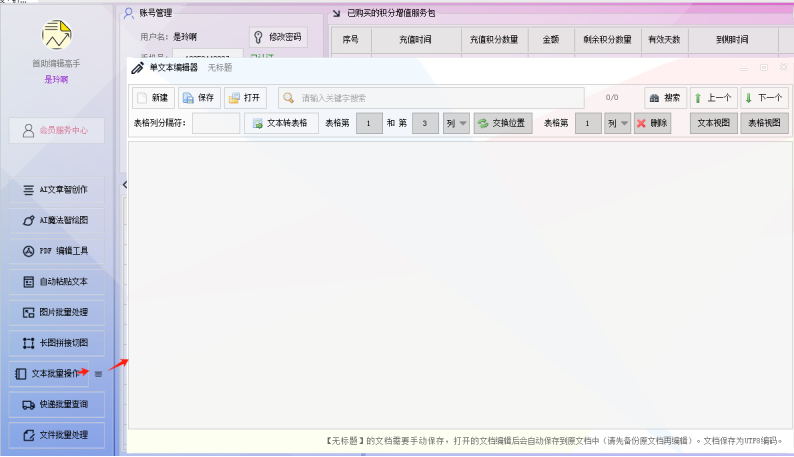Open 列 dropdown beside 删除 button

point(617,123)
